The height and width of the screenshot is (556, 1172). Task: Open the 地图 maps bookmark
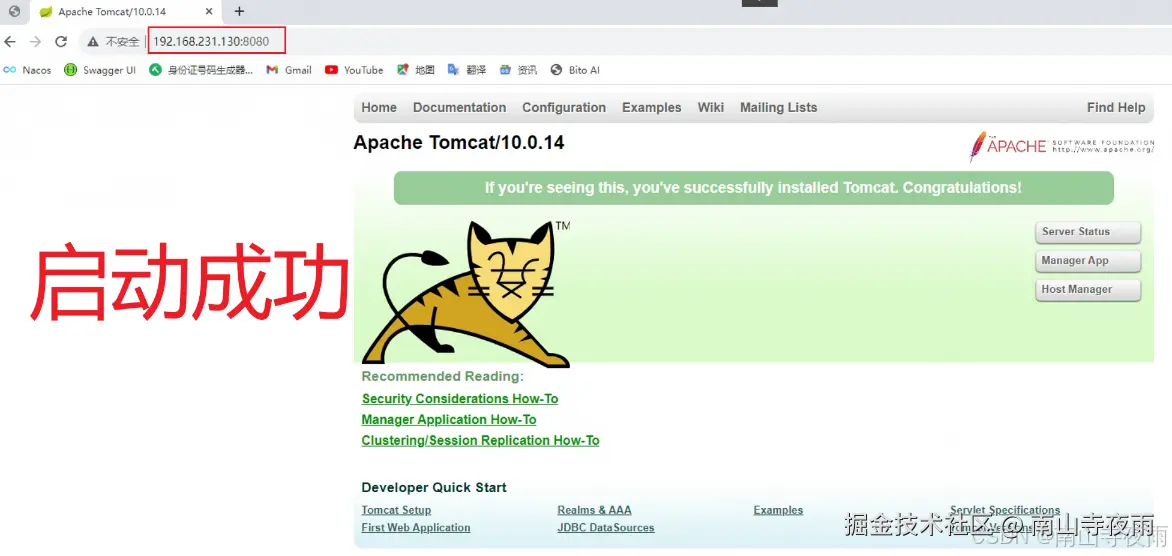[x=416, y=70]
